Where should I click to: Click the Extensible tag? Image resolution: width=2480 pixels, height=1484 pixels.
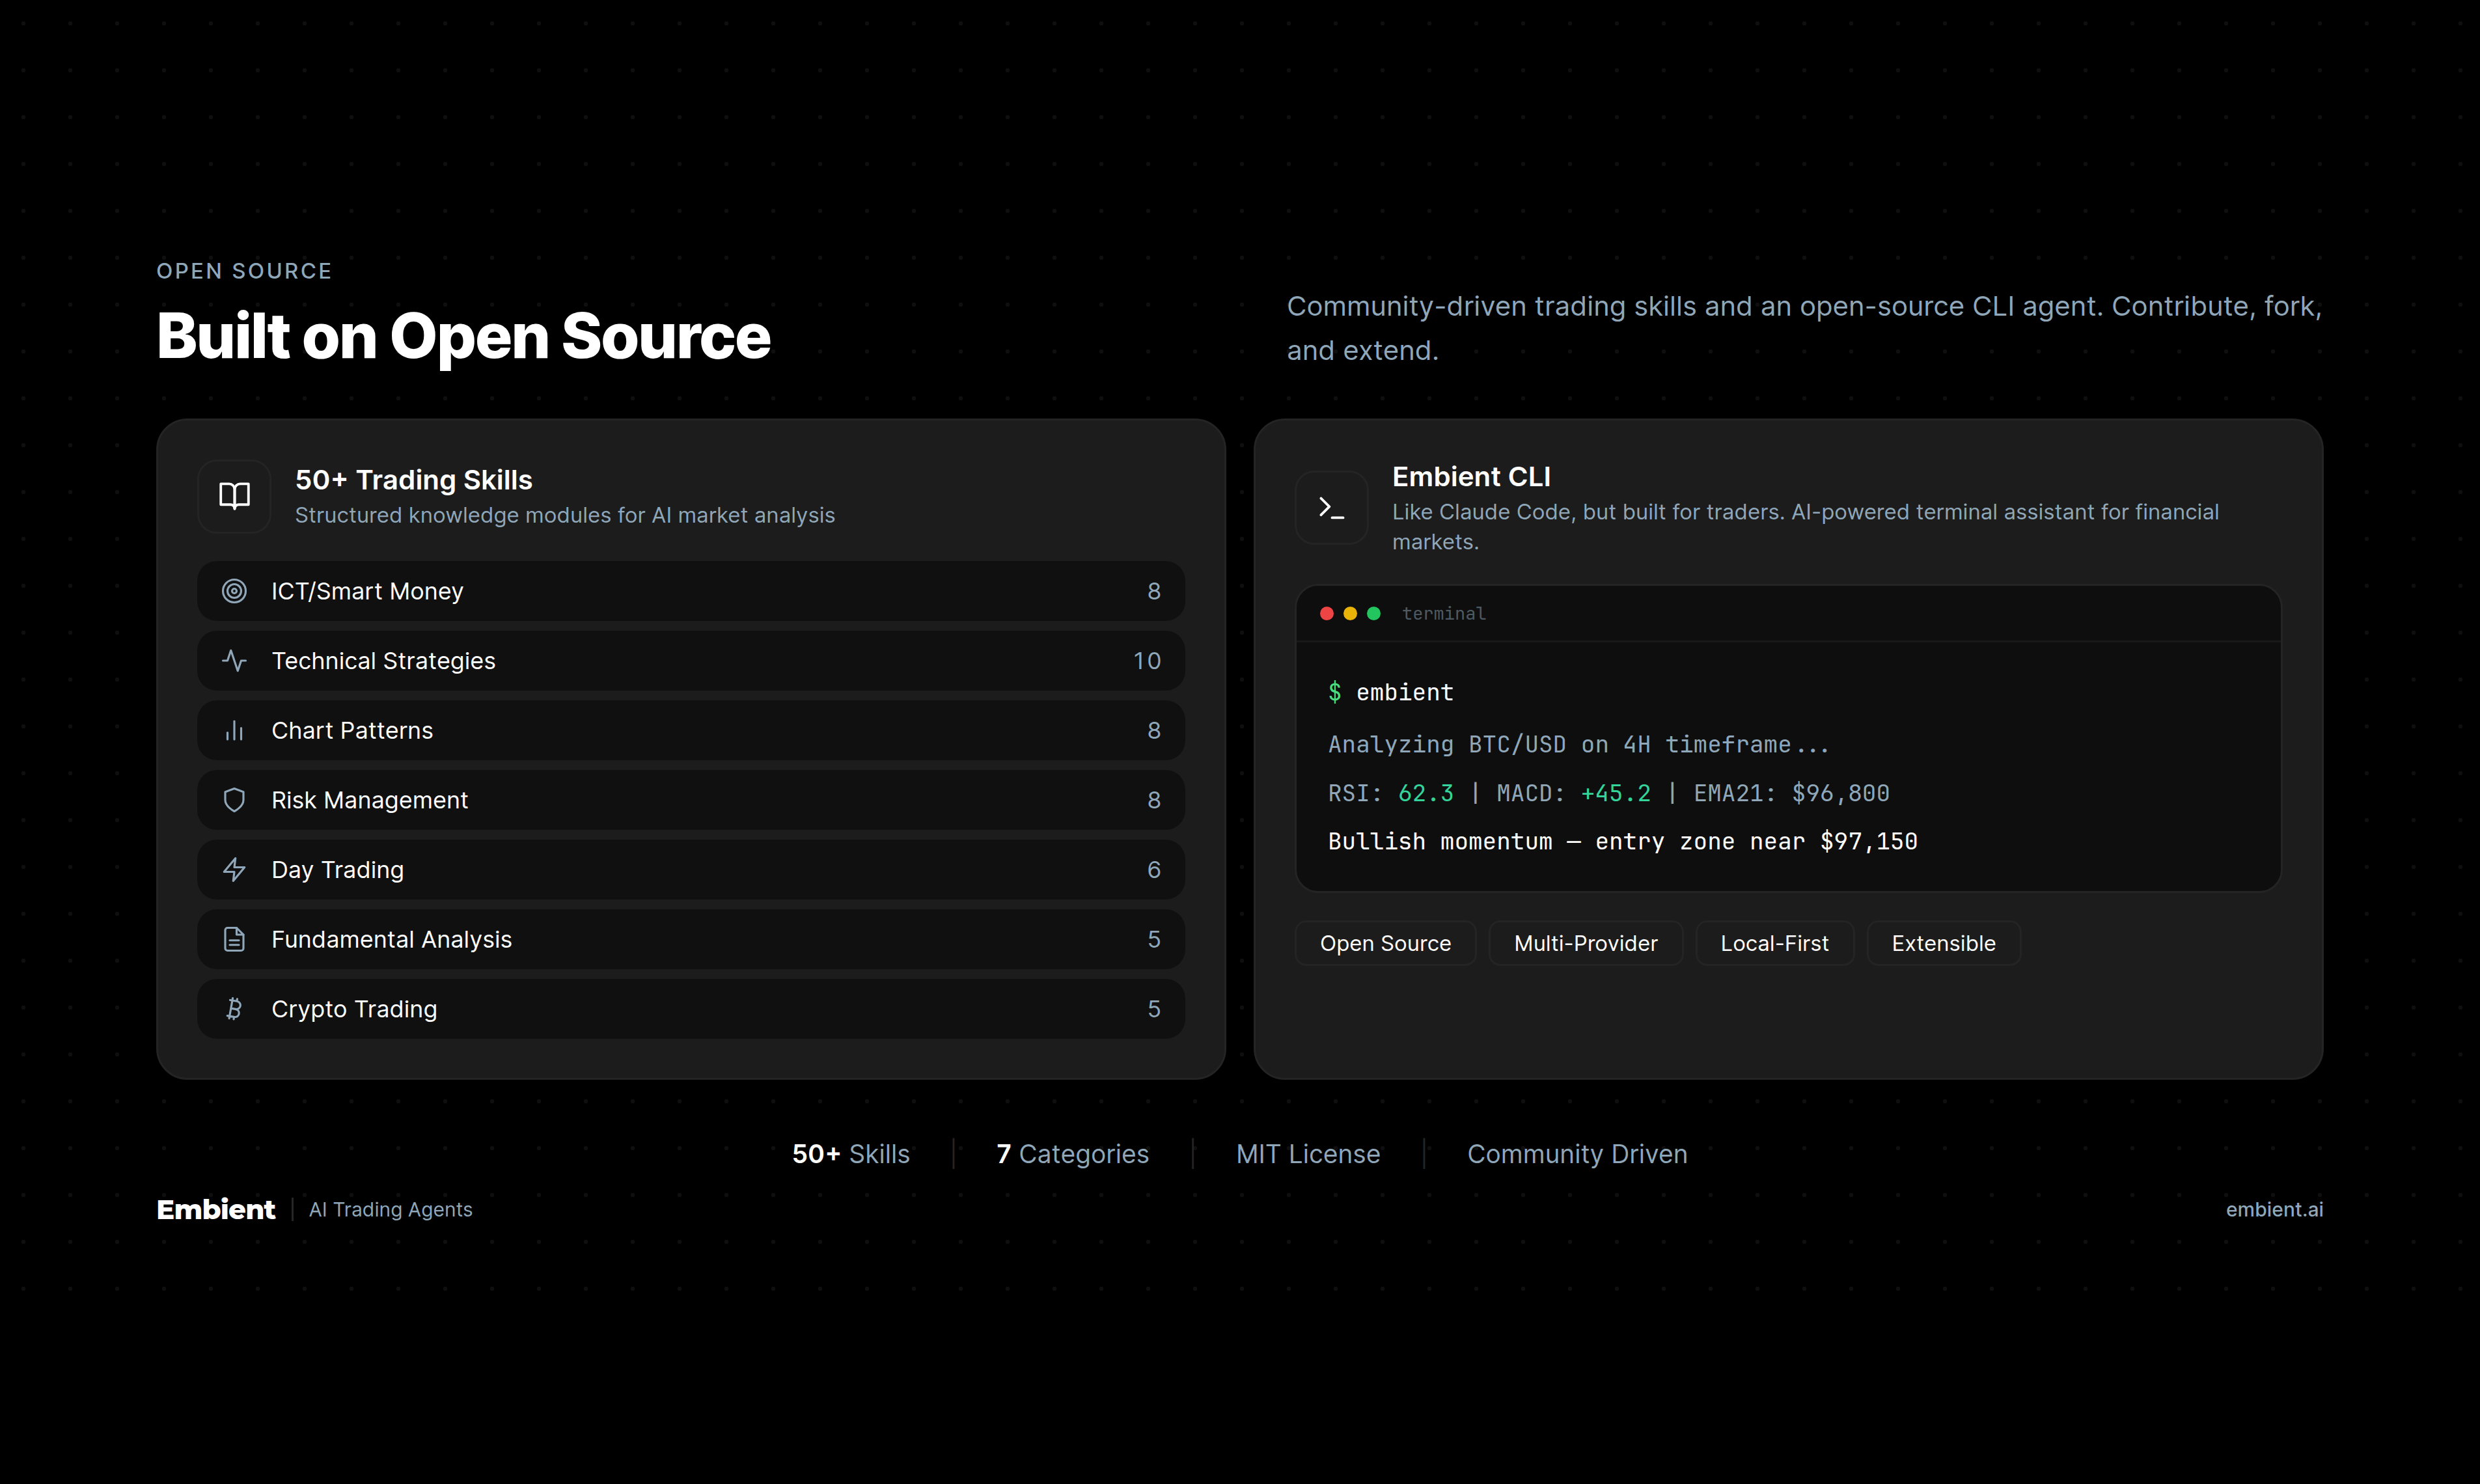(1943, 943)
